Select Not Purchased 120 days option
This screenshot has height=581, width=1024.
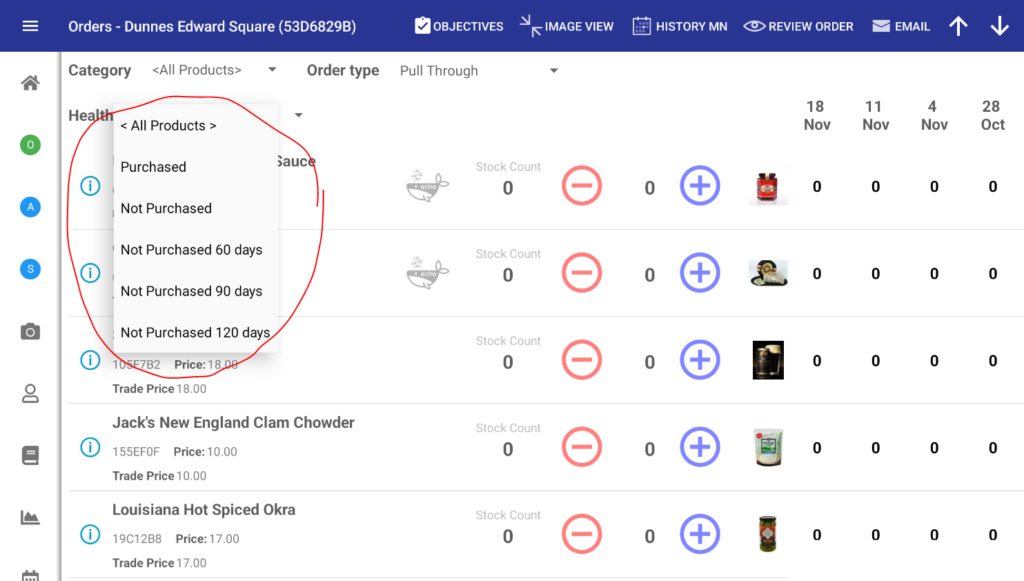tap(195, 333)
